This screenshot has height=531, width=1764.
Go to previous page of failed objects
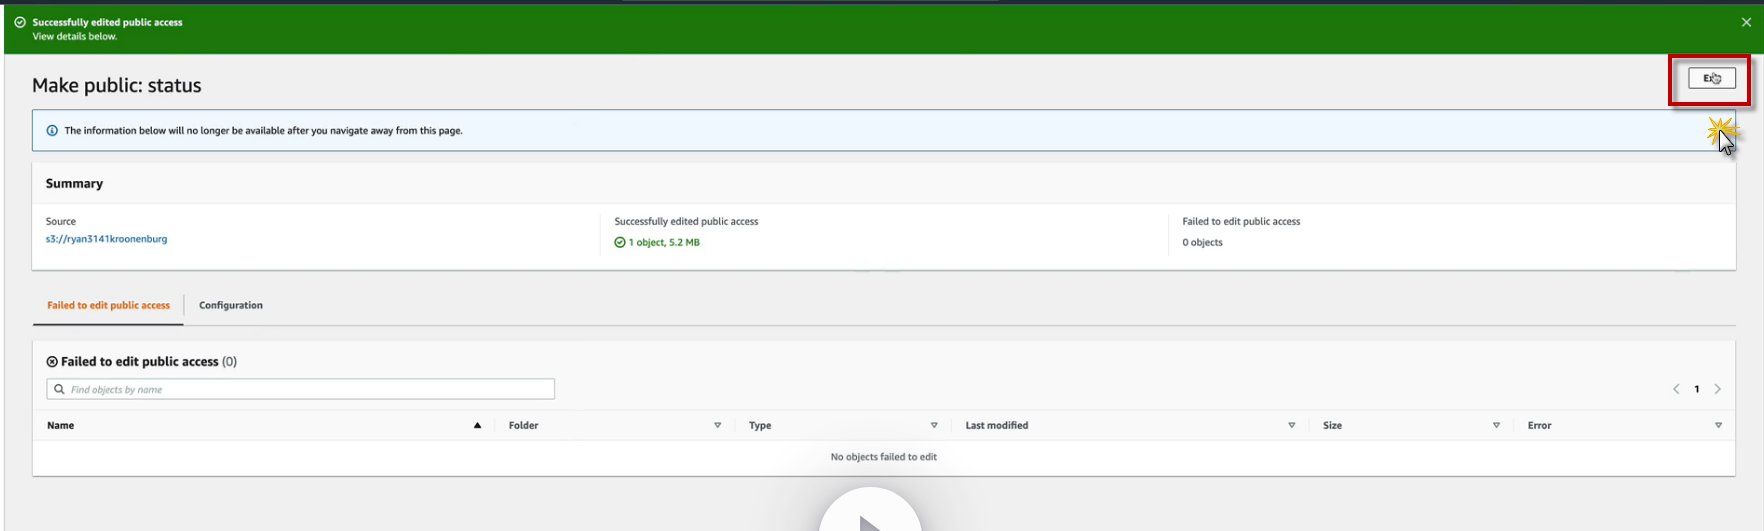[x=1676, y=389]
